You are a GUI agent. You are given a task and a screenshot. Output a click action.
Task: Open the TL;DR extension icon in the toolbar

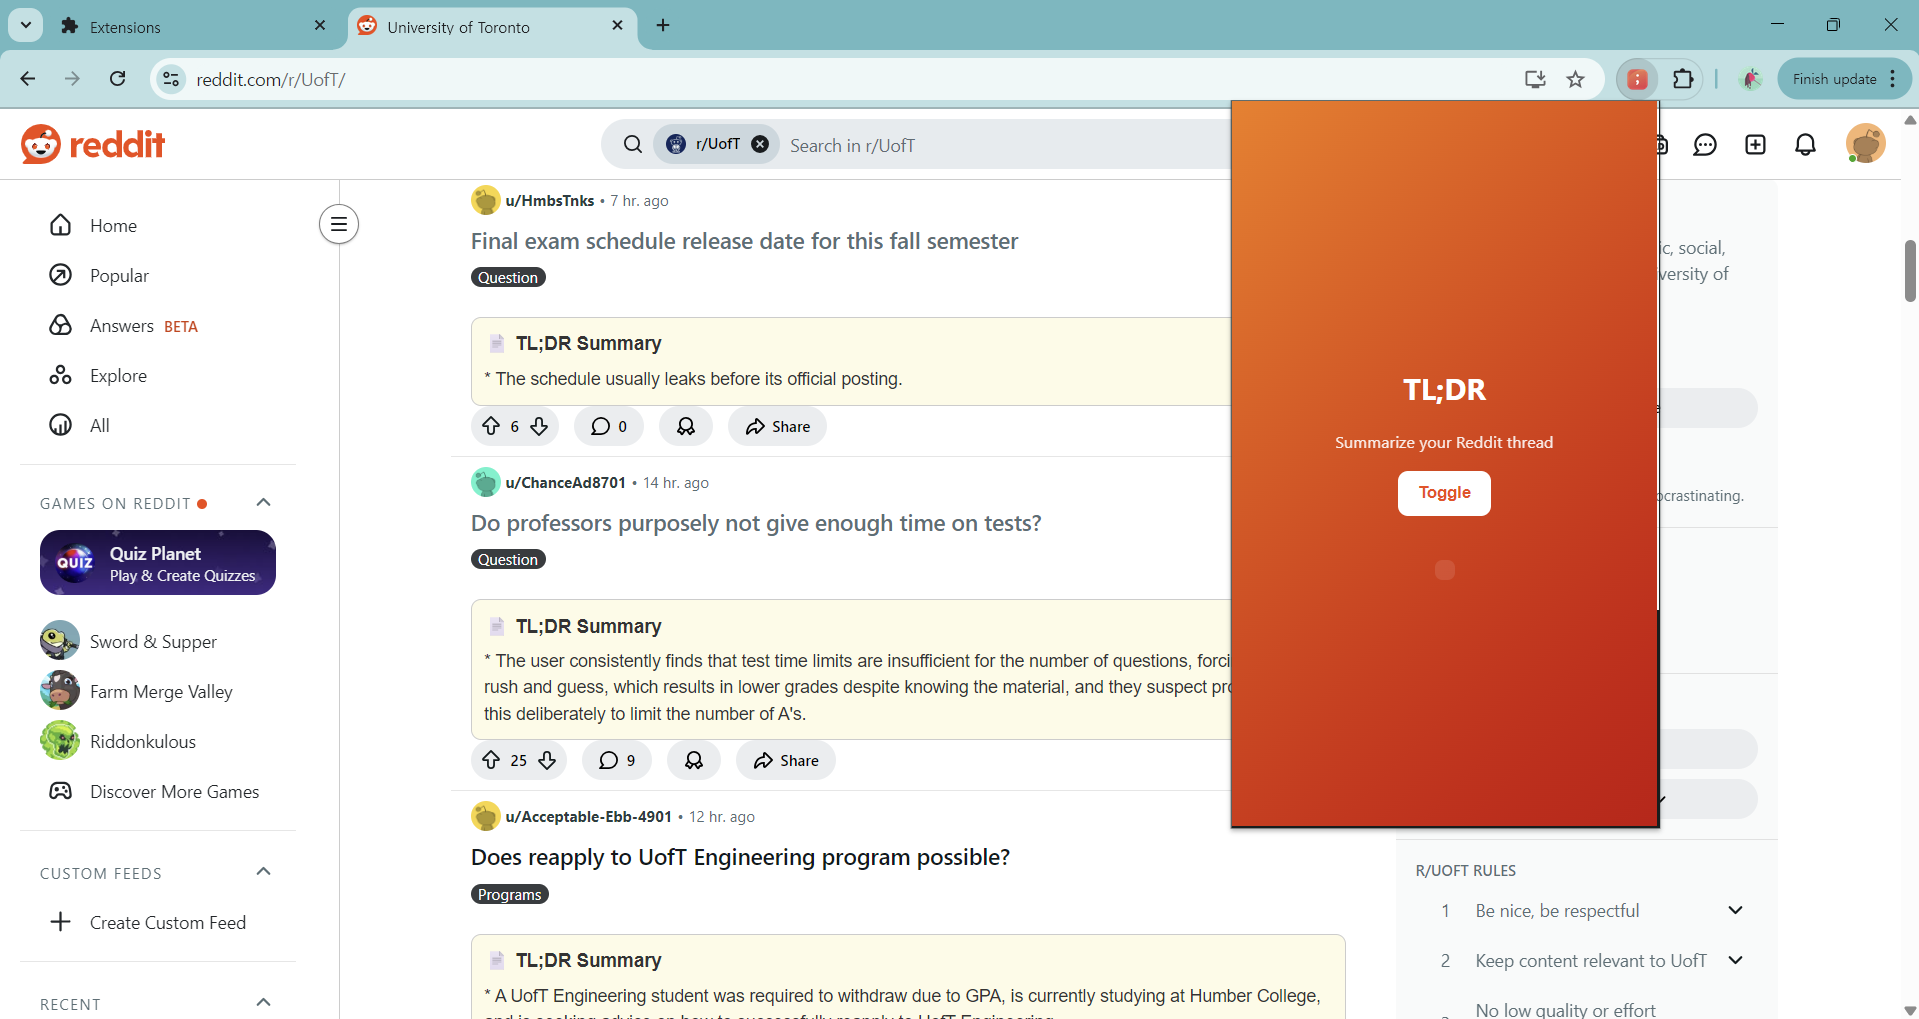click(1637, 79)
